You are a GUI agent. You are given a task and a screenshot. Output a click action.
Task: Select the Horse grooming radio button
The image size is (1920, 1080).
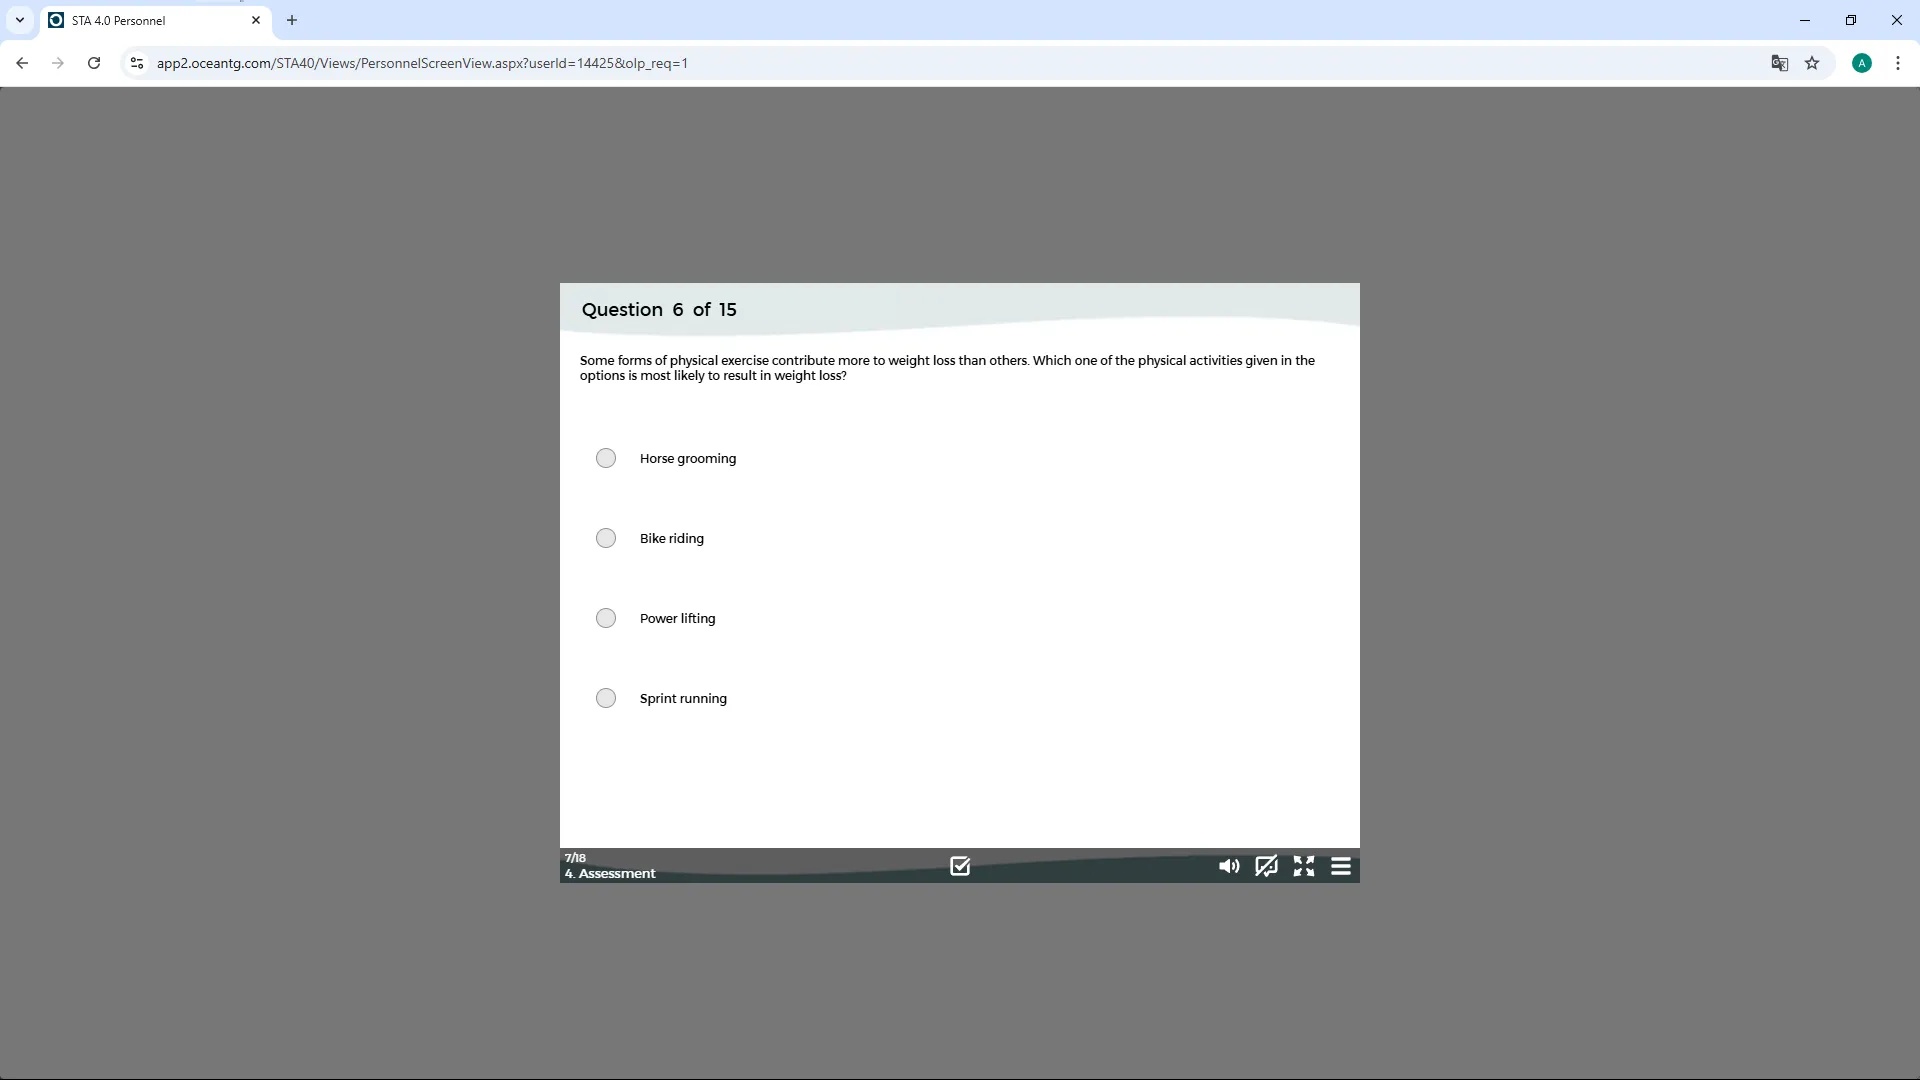(606, 458)
